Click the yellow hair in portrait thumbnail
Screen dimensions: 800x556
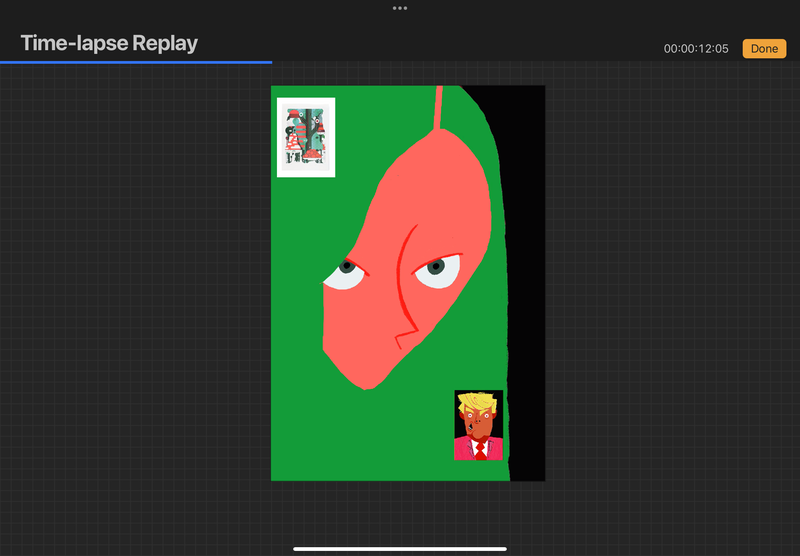[477, 402]
